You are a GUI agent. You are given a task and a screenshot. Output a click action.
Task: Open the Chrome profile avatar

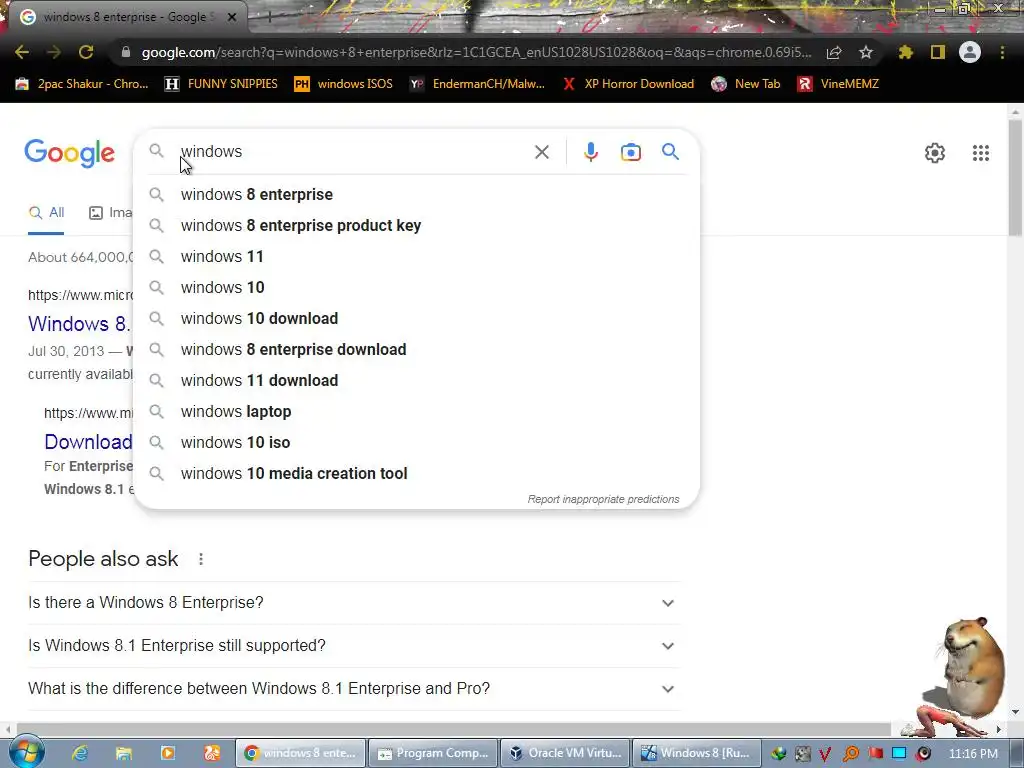click(x=970, y=52)
